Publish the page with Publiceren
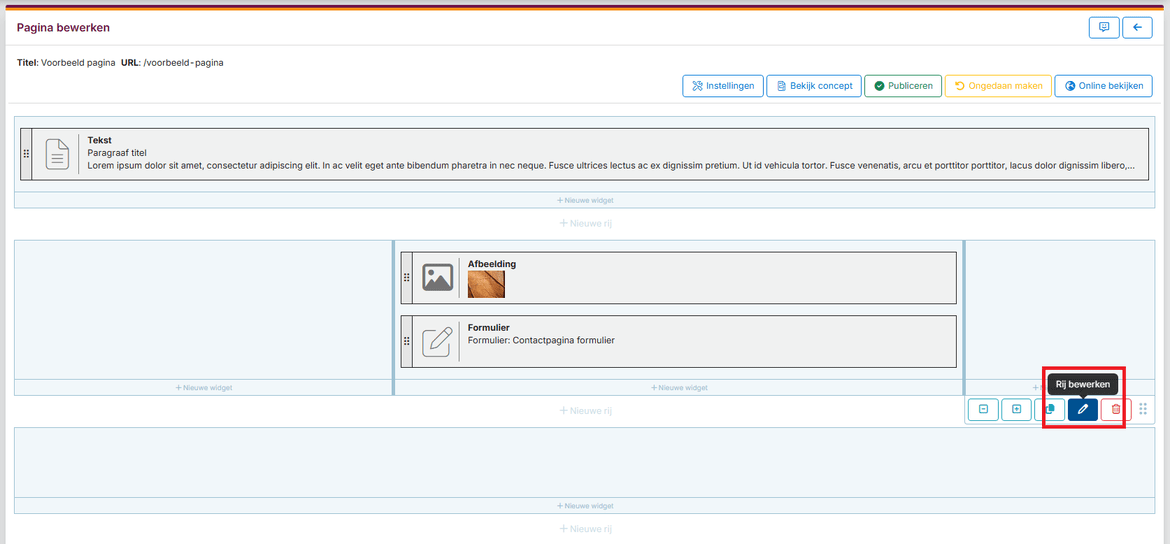1170x544 pixels. [902, 86]
